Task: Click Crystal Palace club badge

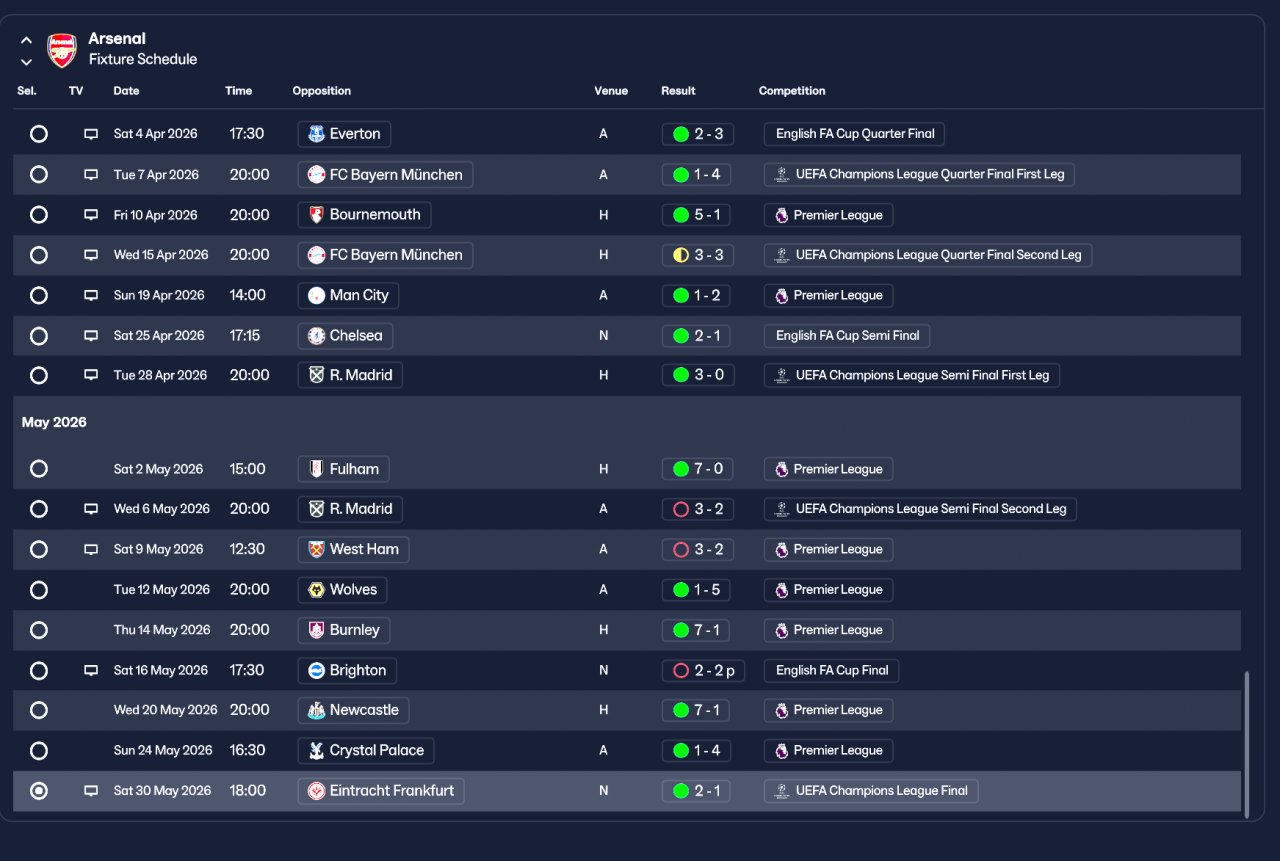Action: point(317,750)
